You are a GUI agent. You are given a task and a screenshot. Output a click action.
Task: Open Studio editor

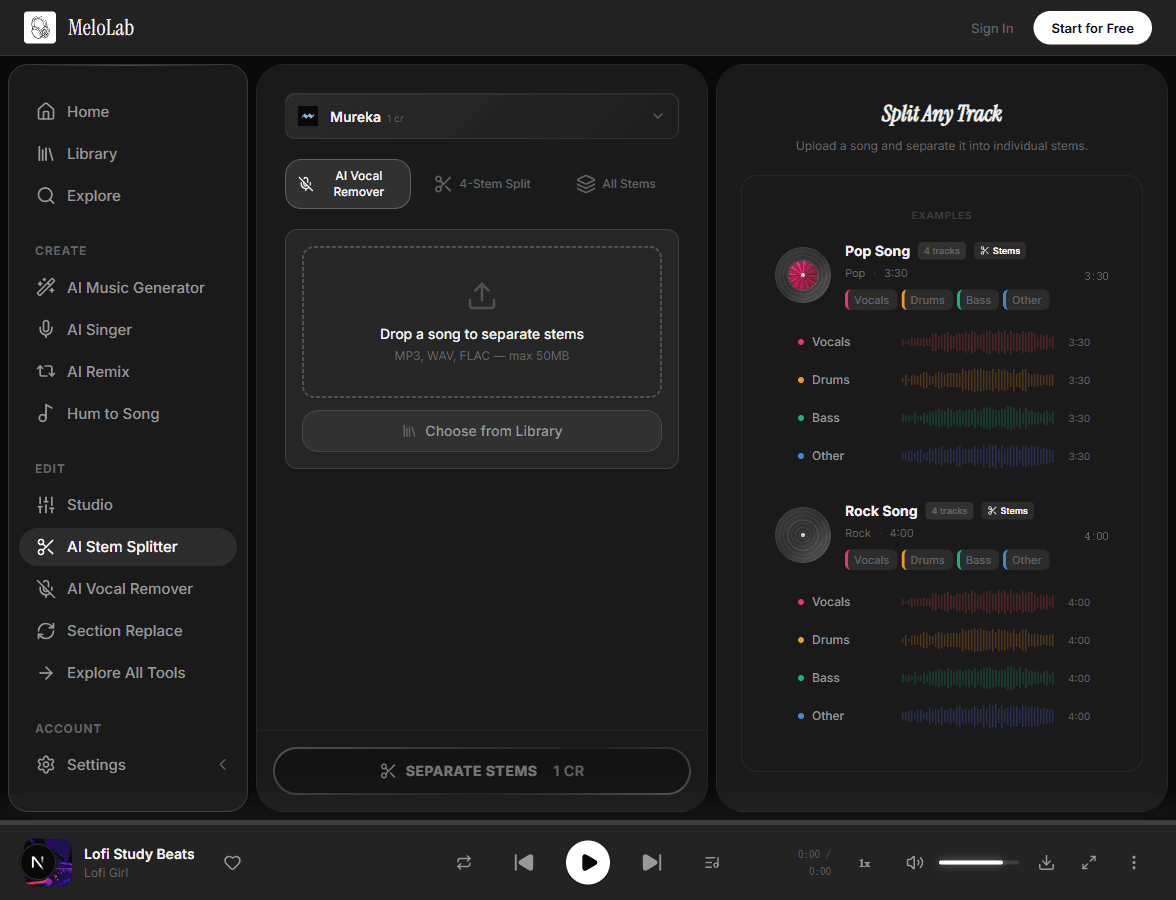[128, 505]
